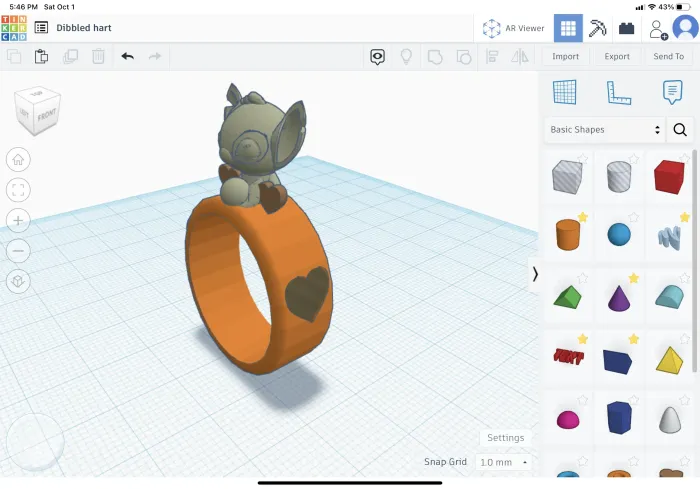Switch to Blocks pickaxe mode

pyautogui.click(x=597, y=28)
